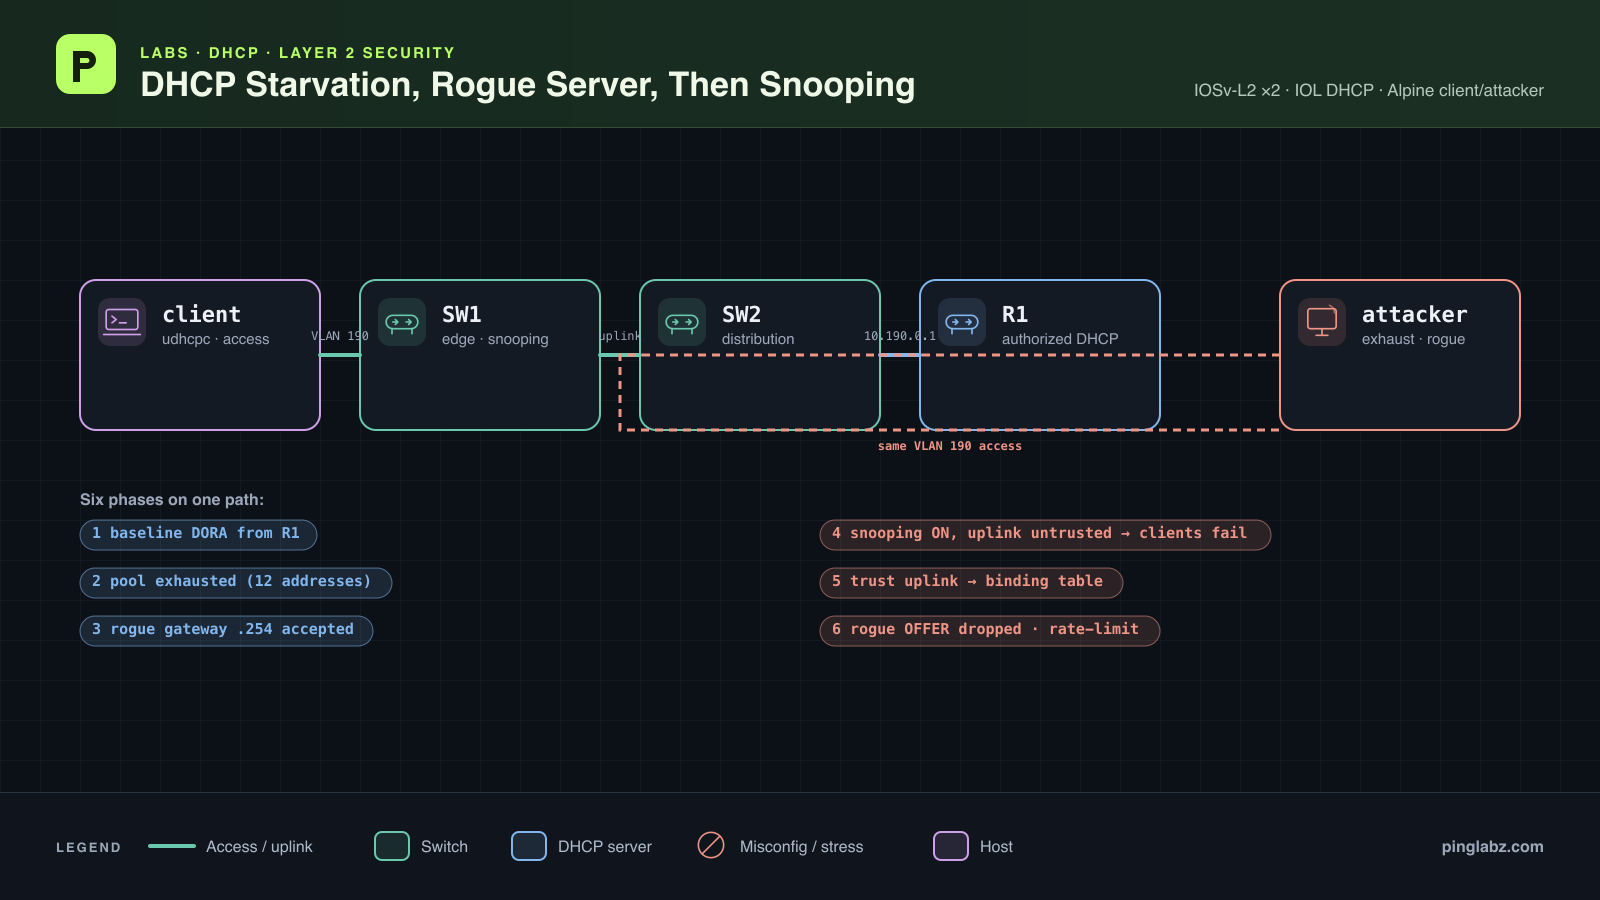Click the Access / uplink legend line
Image resolution: width=1600 pixels, height=900 pixels.
(x=172, y=846)
